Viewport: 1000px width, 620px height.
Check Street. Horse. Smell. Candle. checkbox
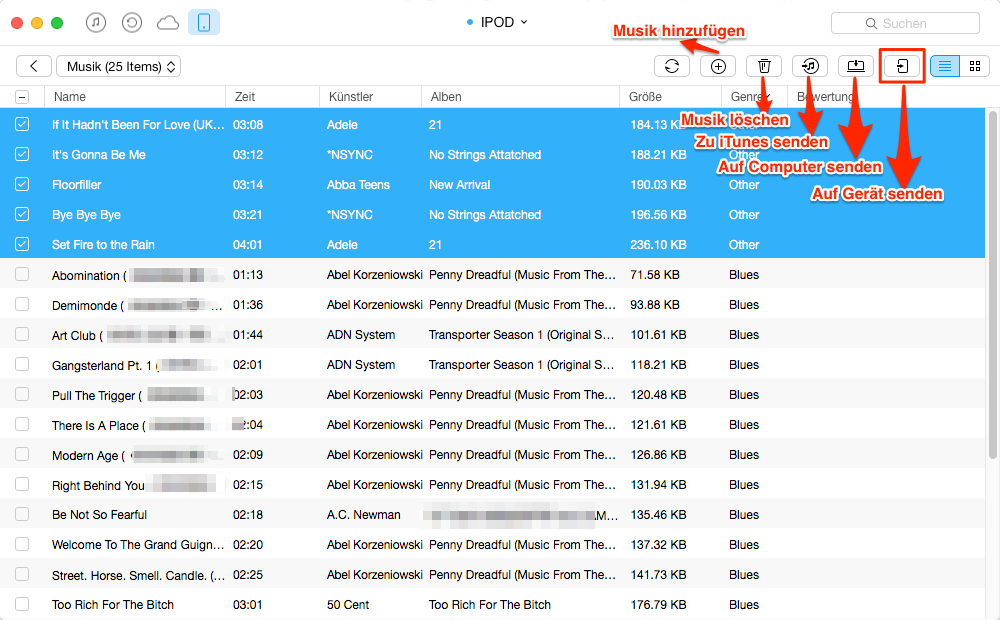22,574
